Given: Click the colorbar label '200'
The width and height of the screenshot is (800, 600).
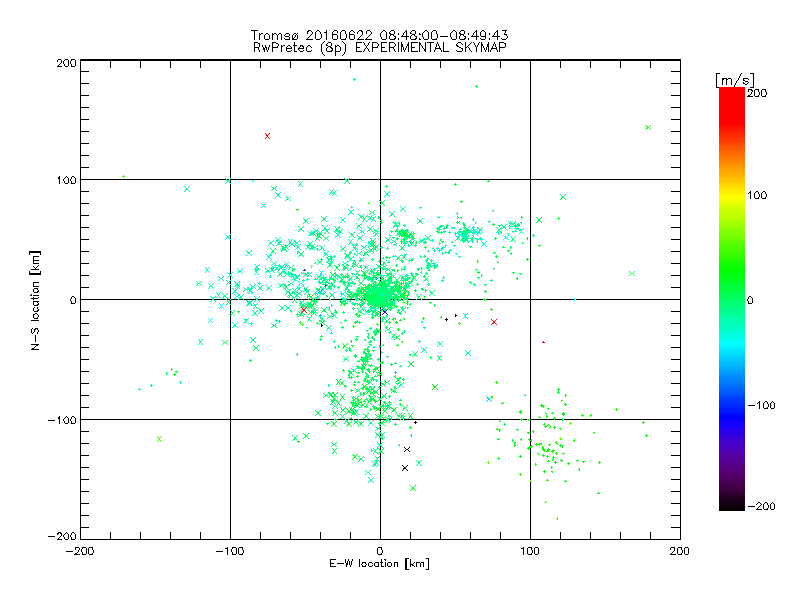Looking at the screenshot, I should tap(757, 93).
